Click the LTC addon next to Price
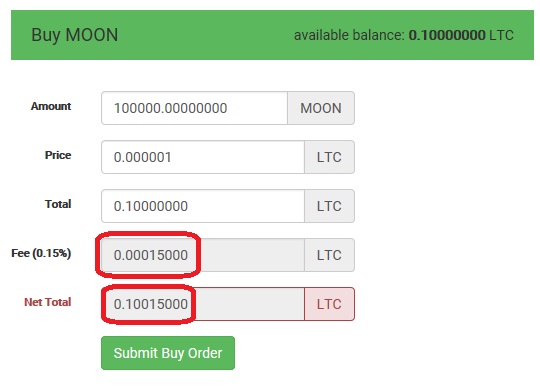Image resolution: width=540 pixels, height=386 pixels. pyautogui.click(x=329, y=157)
